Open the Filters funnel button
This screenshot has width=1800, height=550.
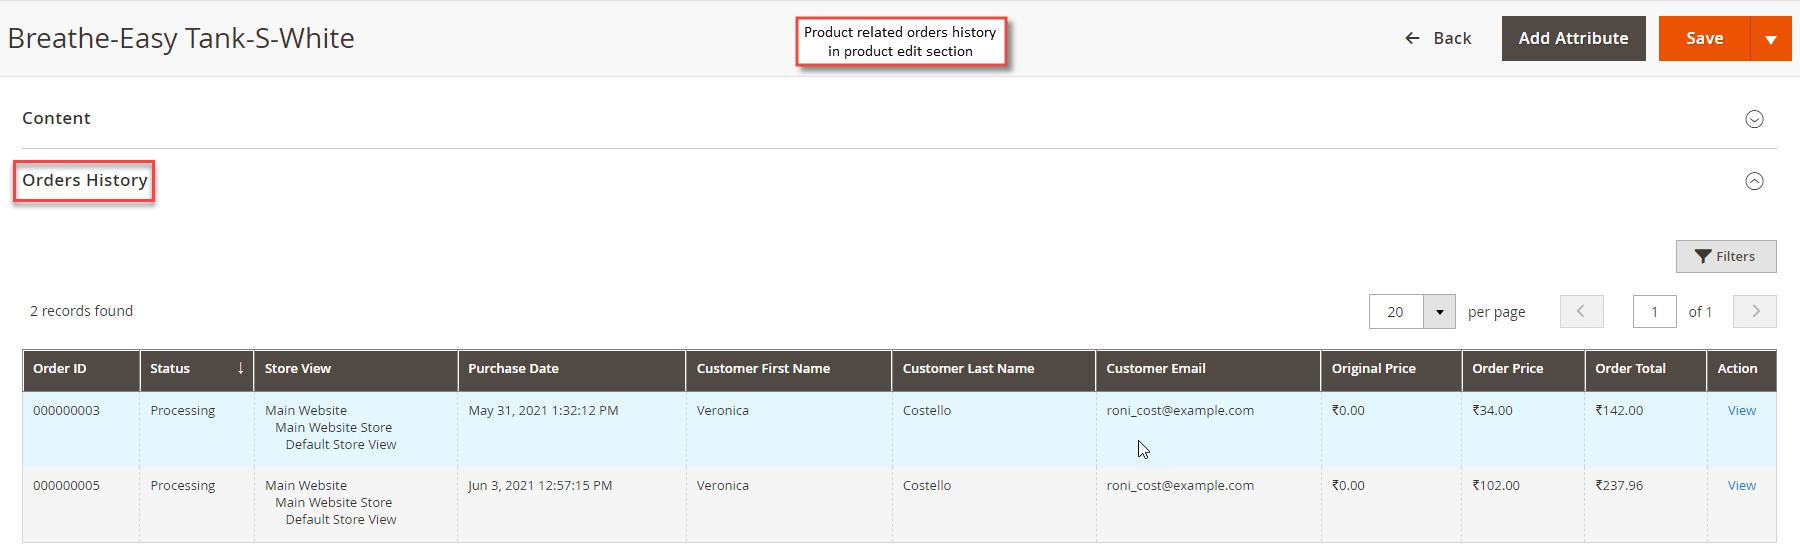[x=1726, y=256]
